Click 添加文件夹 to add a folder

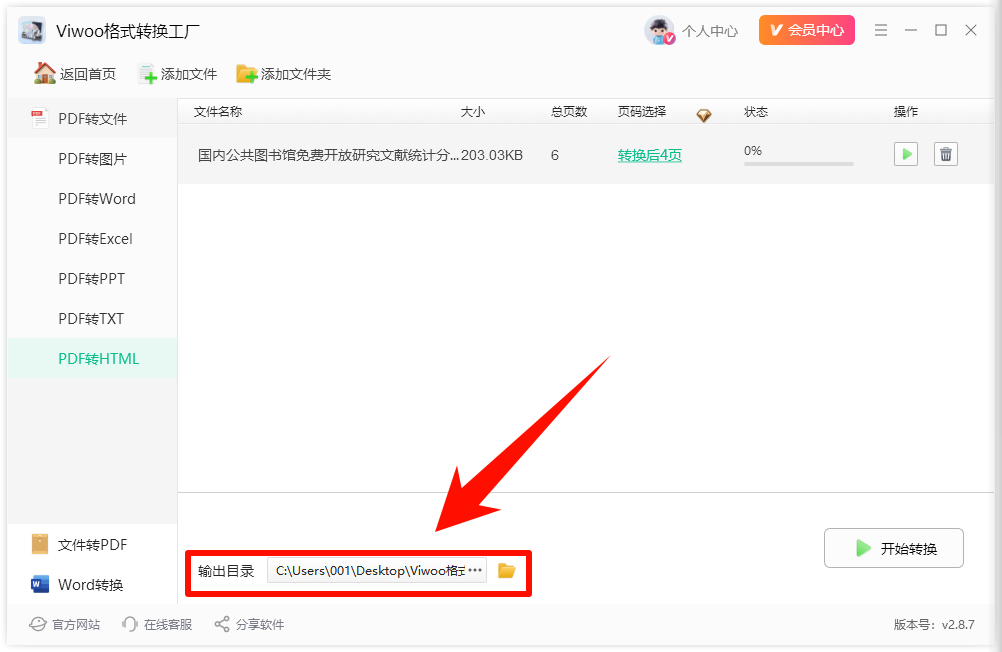click(x=283, y=74)
